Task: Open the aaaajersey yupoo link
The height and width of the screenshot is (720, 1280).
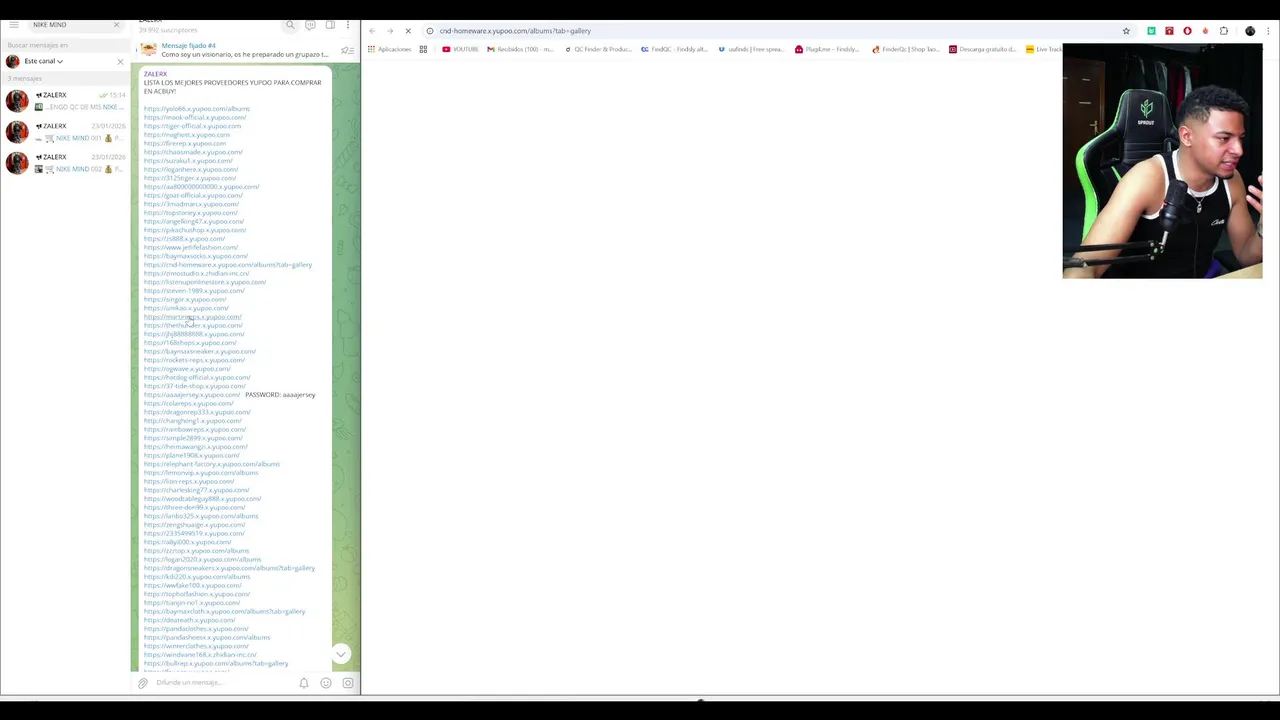Action: (x=192, y=395)
